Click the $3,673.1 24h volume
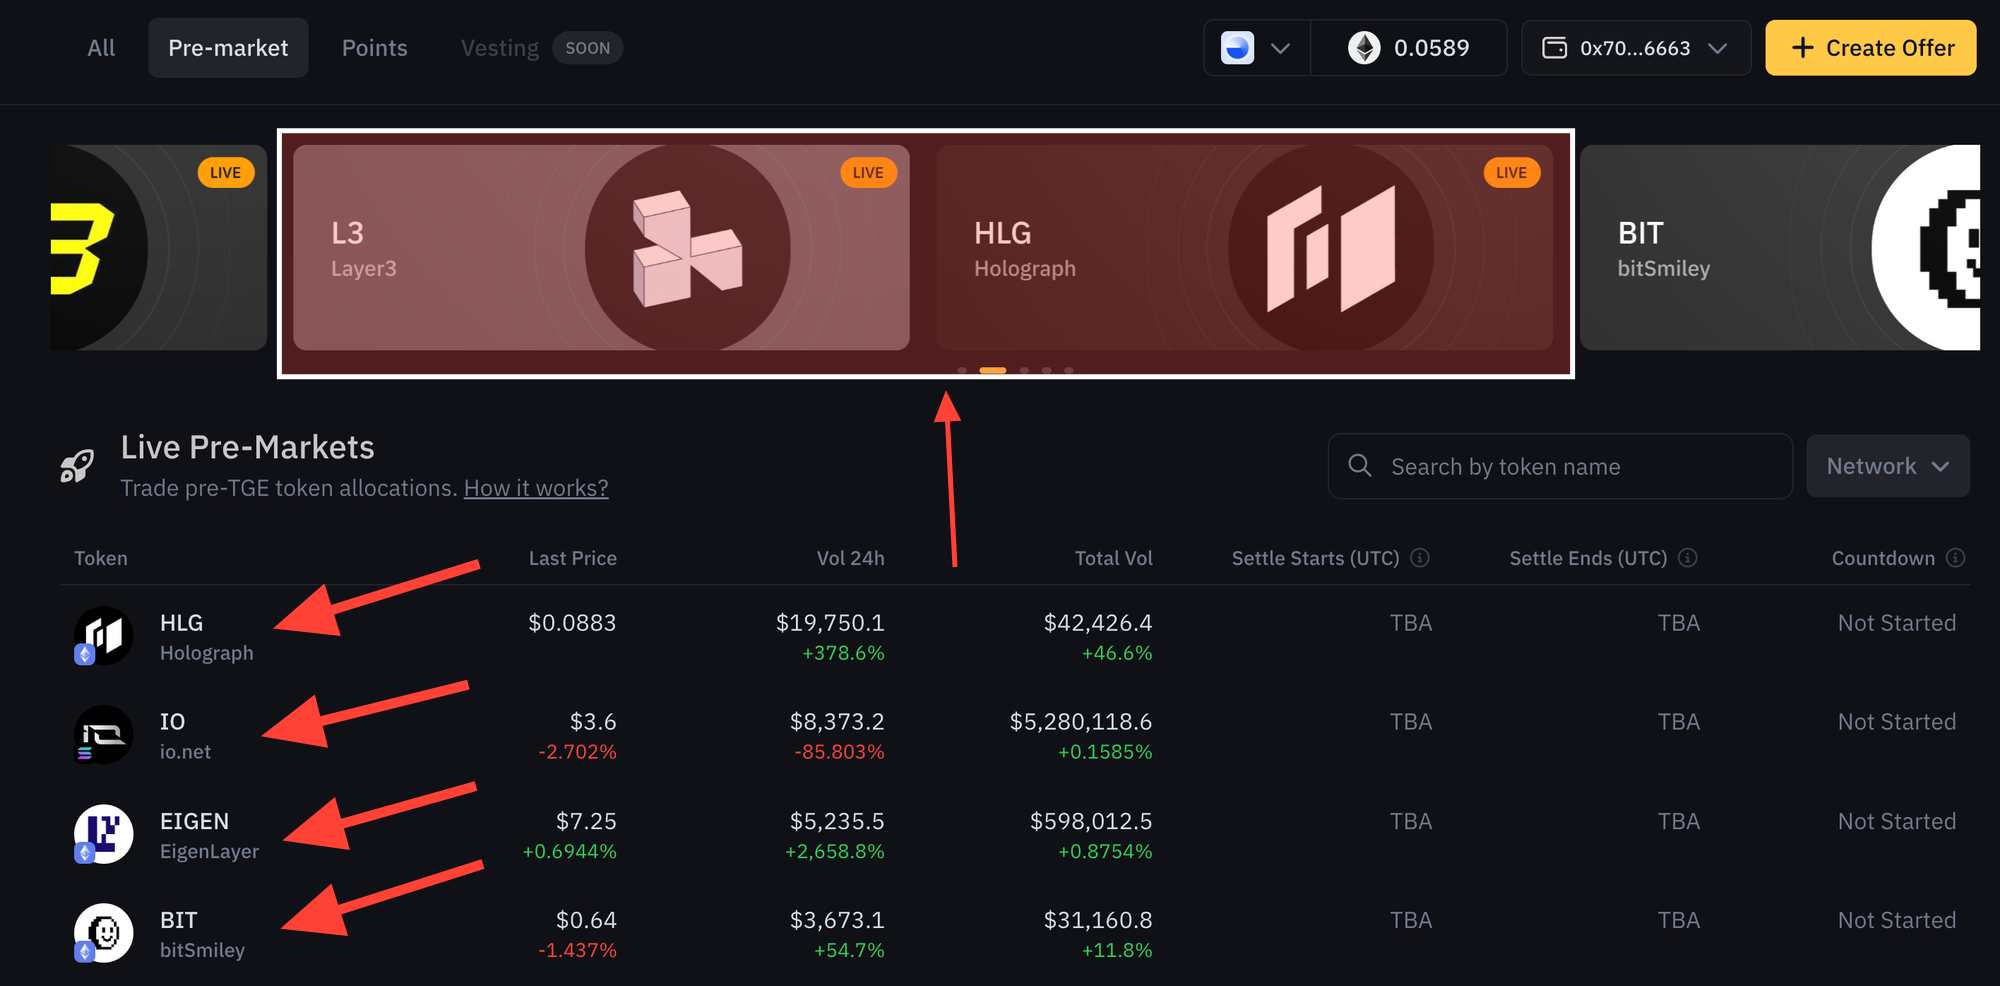Screen dimensions: 2000x986 [x=837, y=920]
